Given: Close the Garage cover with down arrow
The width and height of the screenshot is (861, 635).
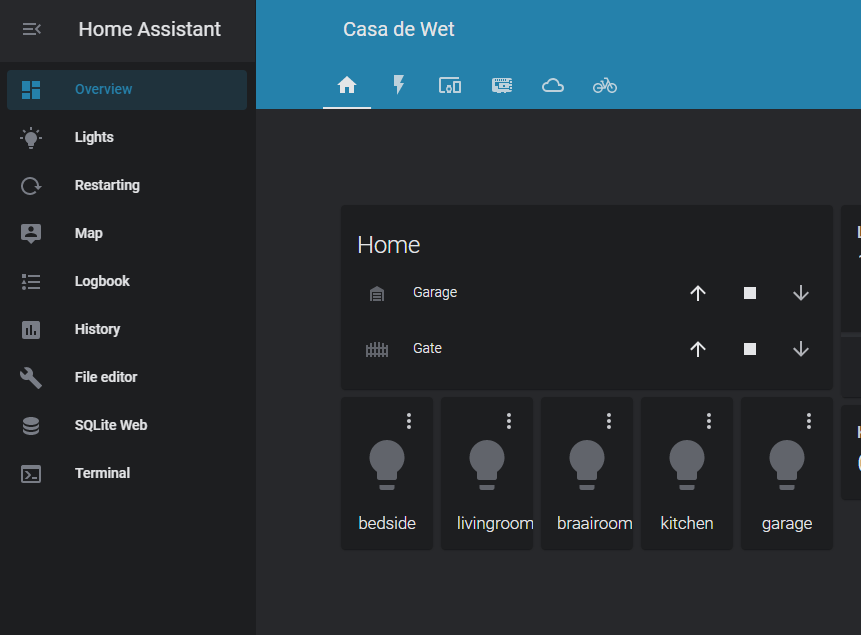Looking at the screenshot, I should (x=801, y=293).
